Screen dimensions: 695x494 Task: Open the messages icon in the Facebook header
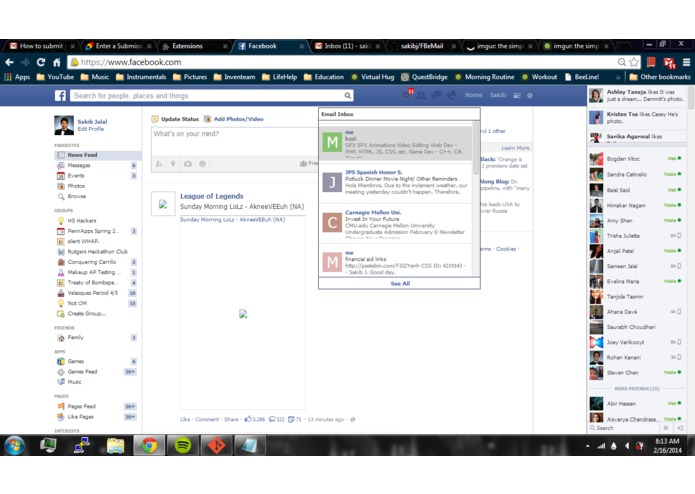(x=436, y=95)
